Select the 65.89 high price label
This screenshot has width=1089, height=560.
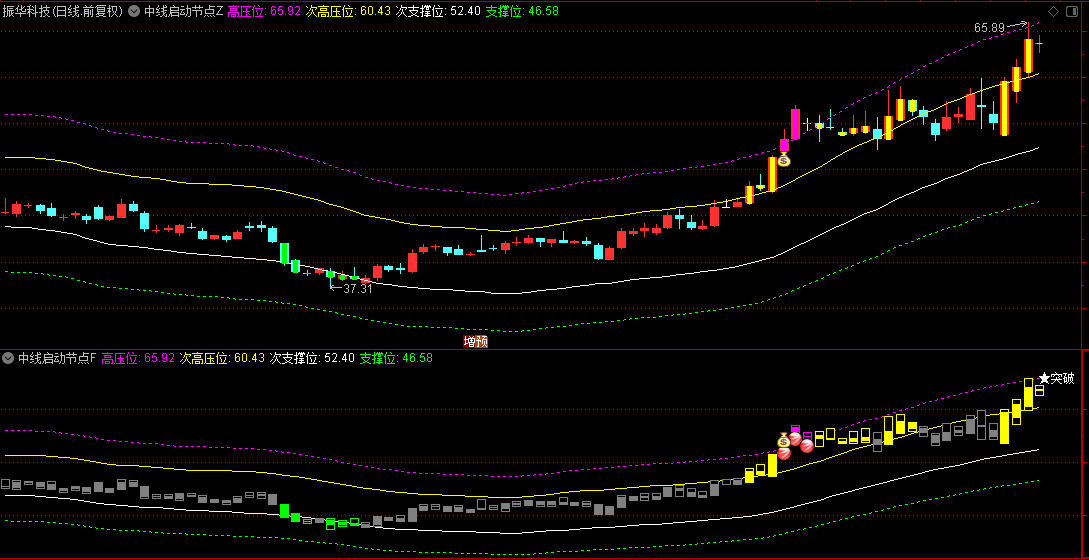[990, 28]
